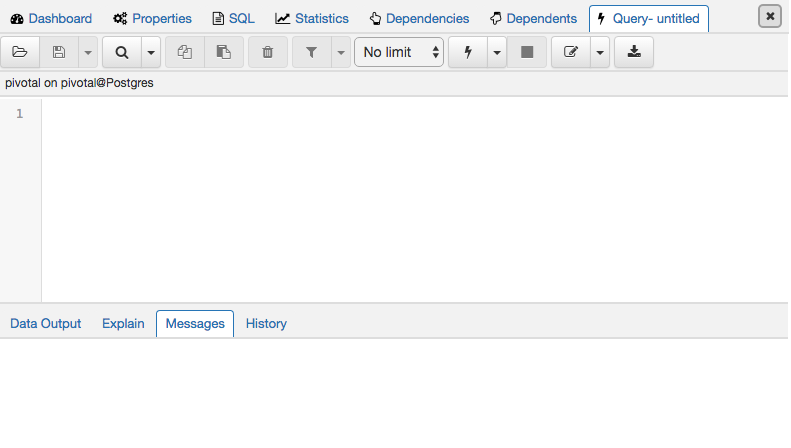
Task: Click the Delete trash can icon
Action: coord(267,52)
